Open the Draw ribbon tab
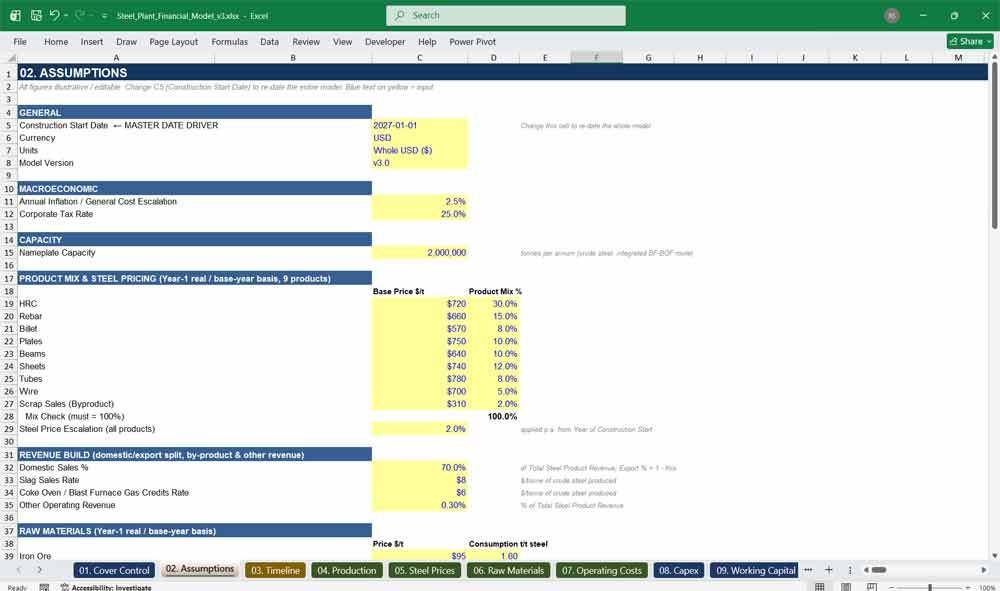The width and height of the screenshot is (1000, 591). click(126, 41)
